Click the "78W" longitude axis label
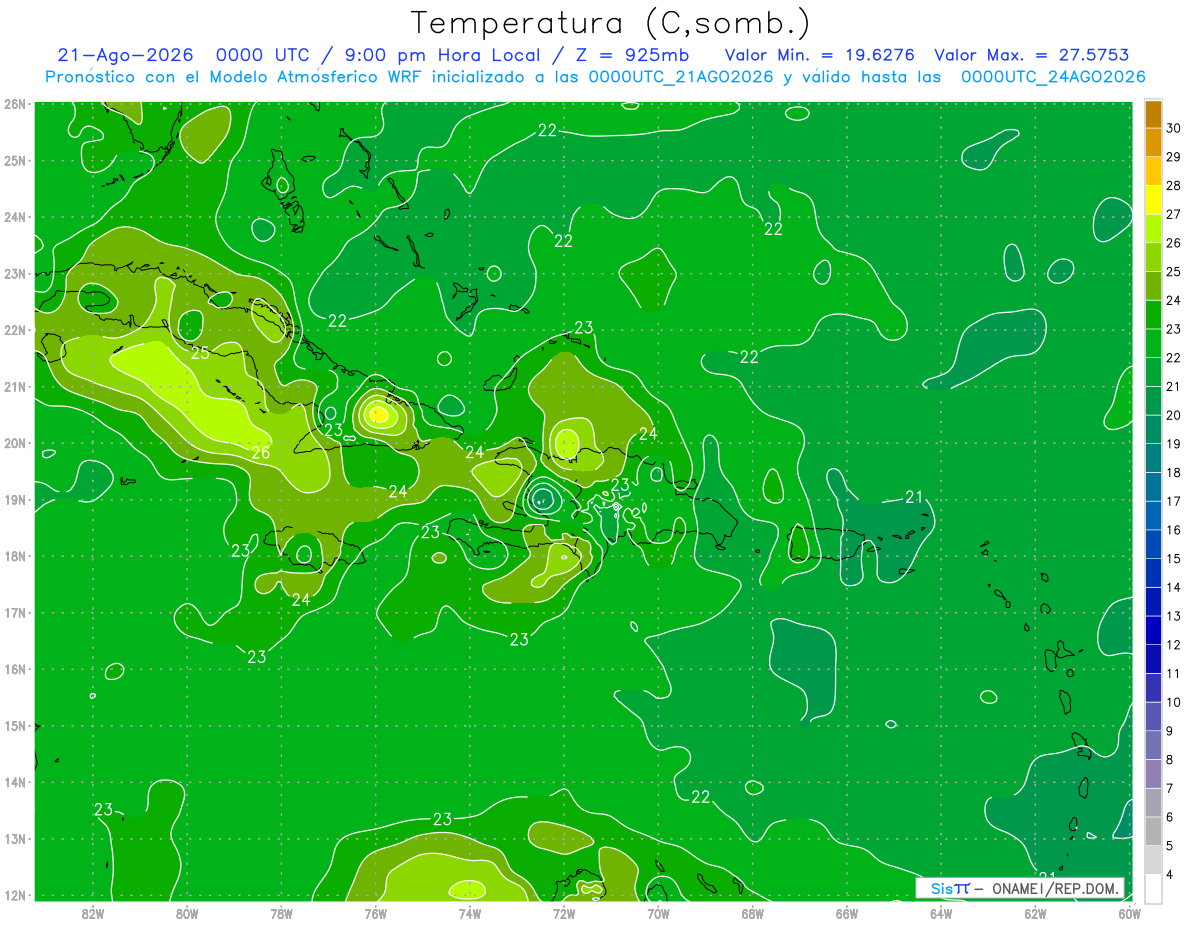 (x=281, y=913)
